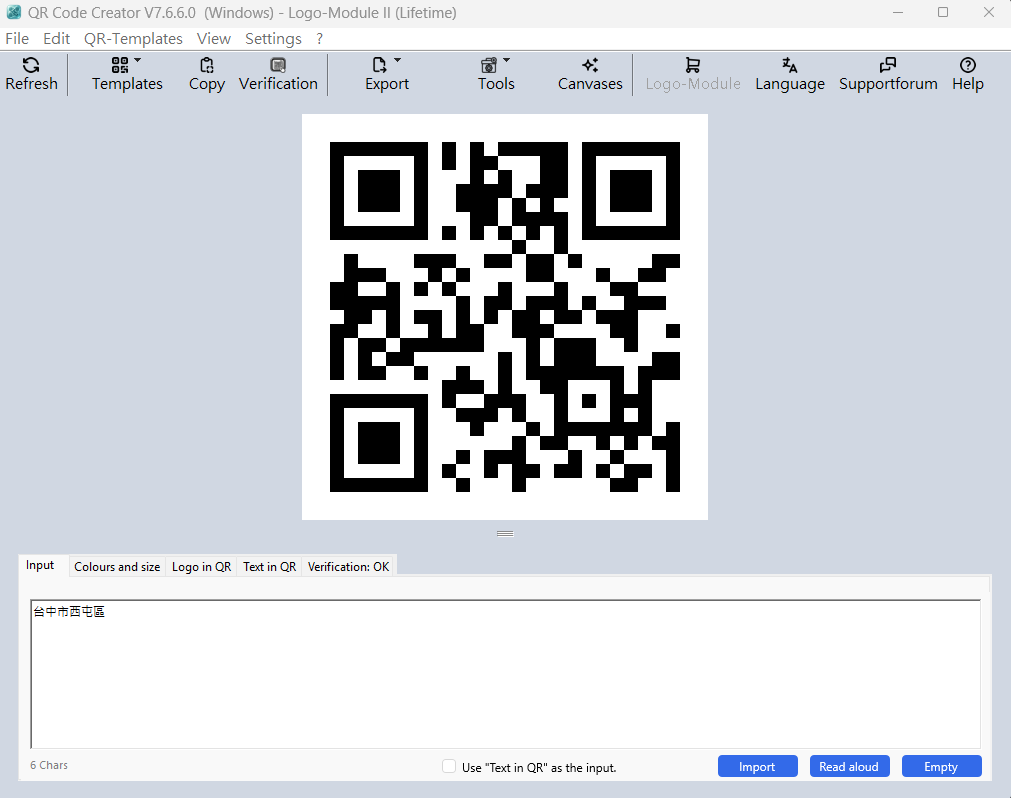
Task: Click the Copy clipboard icon
Action: [x=206, y=65]
